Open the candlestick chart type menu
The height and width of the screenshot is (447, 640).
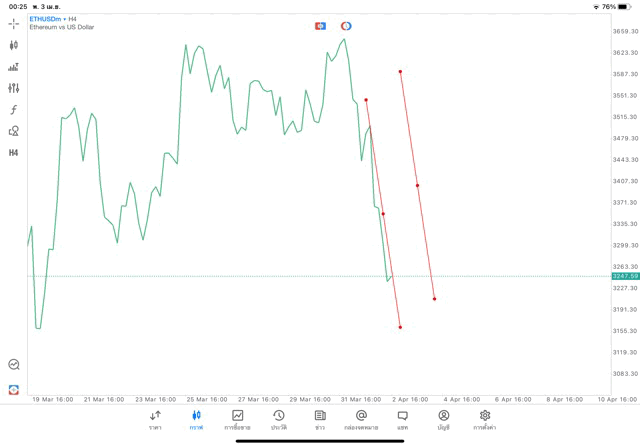pyautogui.click(x=13, y=45)
